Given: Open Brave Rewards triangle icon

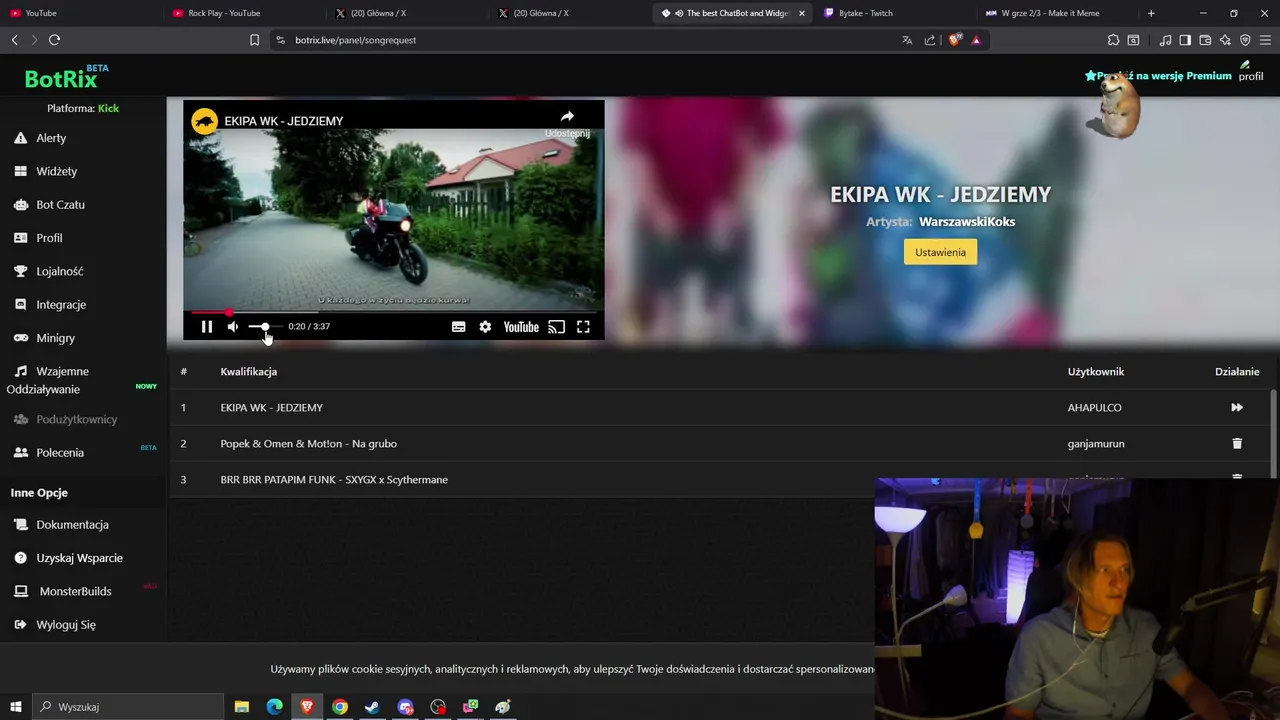Looking at the screenshot, I should pyautogui.click(x=976, y=40).
